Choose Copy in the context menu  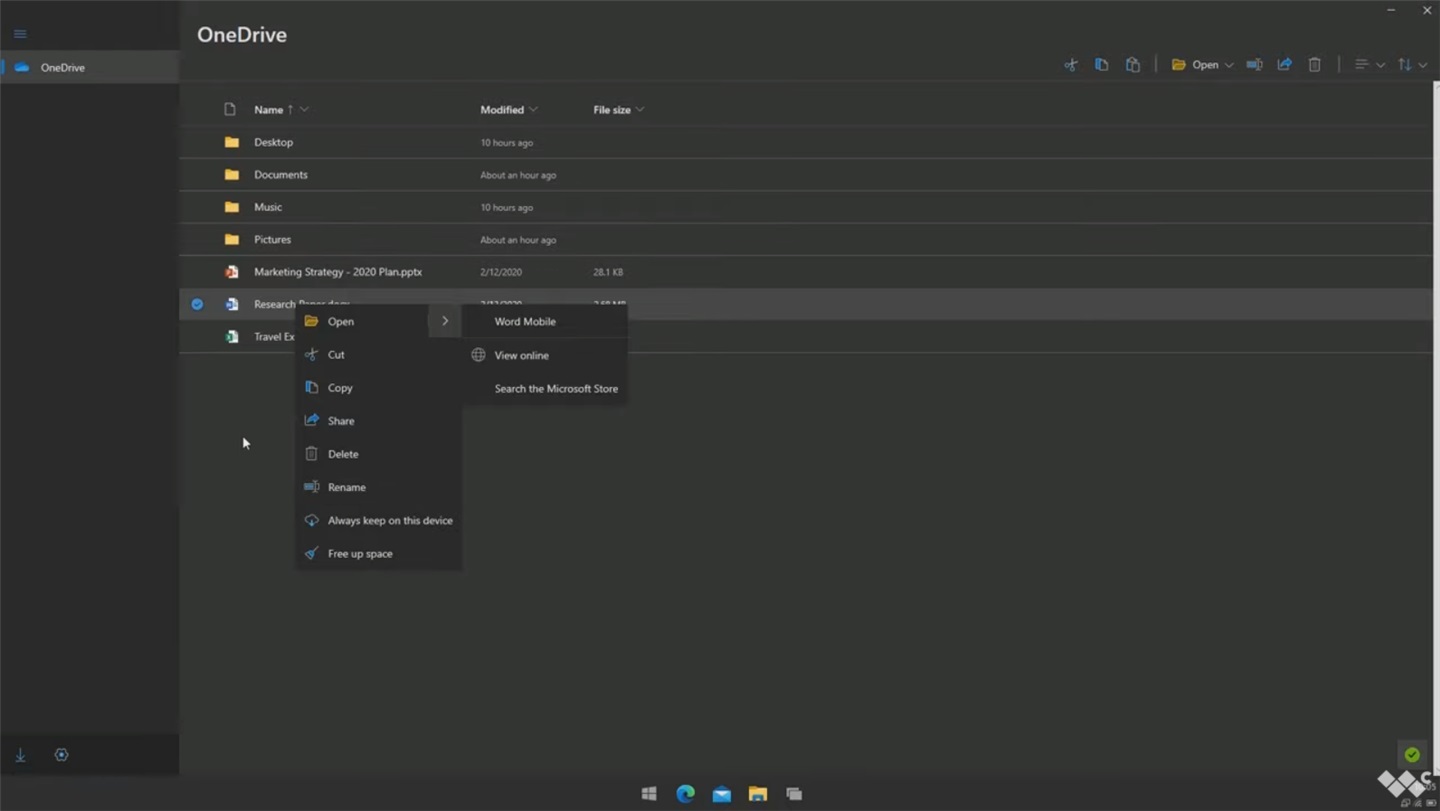(378, 387)
